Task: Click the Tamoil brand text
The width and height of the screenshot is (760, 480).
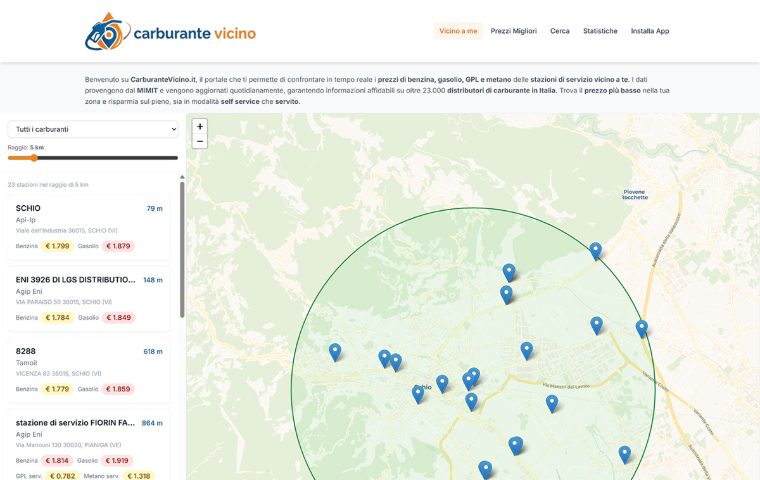Action: tap(26, 363)
